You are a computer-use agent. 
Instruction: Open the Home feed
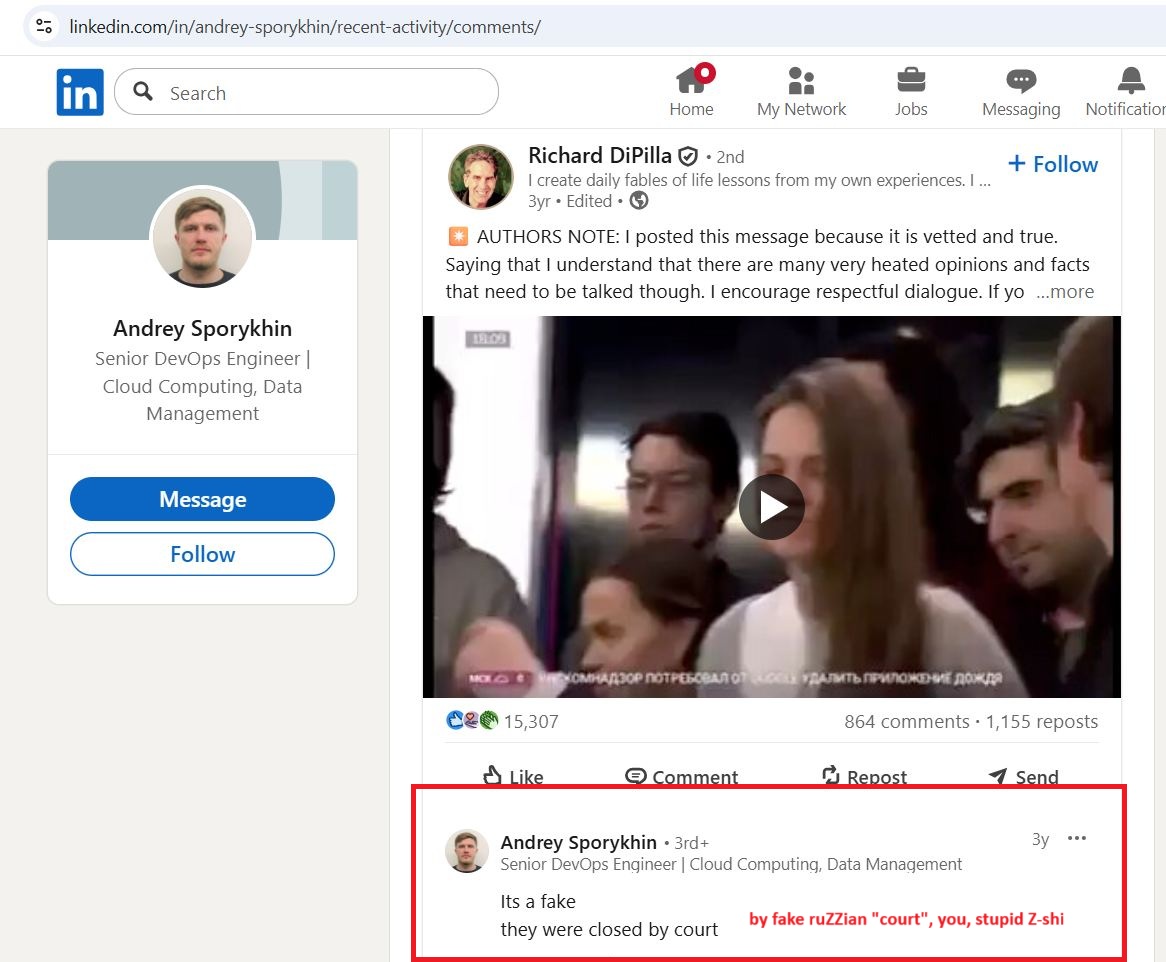tap(691, 90)
